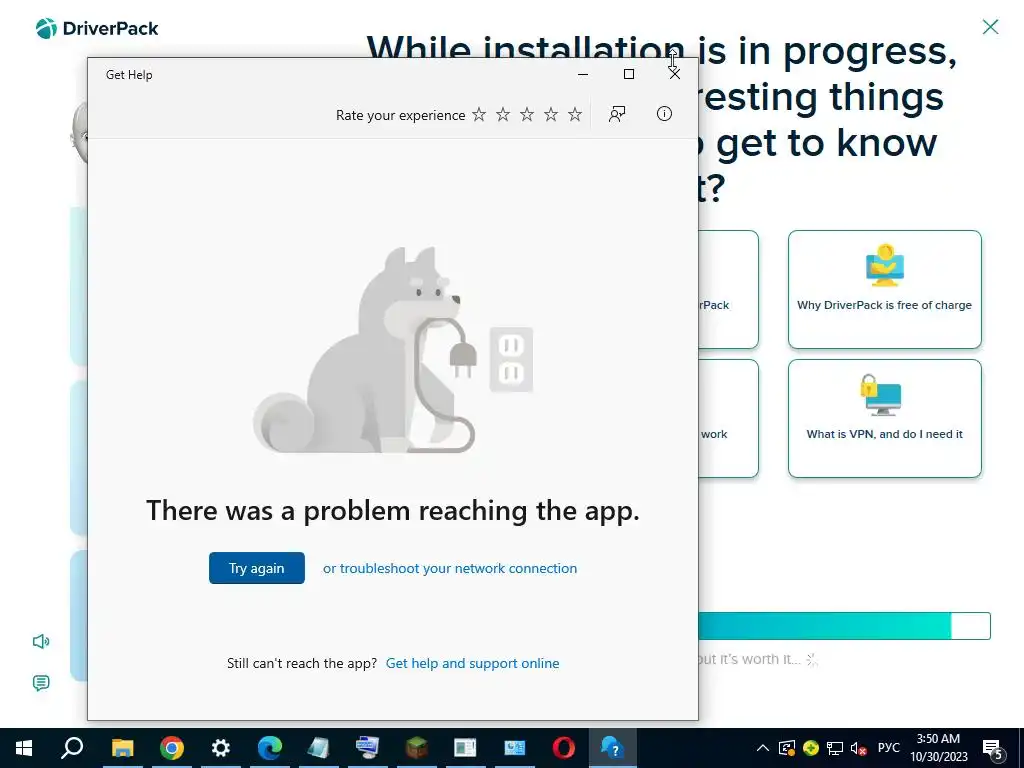The image size is (1024, 768).
Task: Rate experience with third star
Action: [527, 114]
